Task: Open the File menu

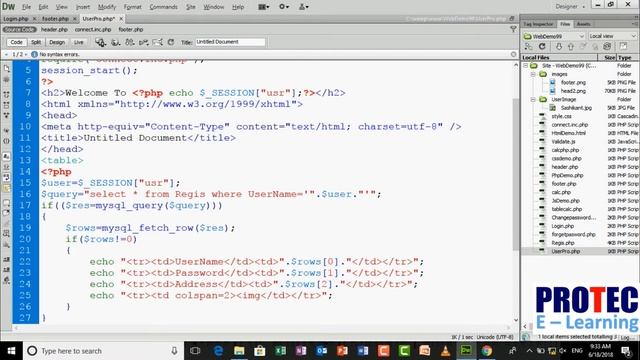Action: pyautogui.click(x=26, y=7)
